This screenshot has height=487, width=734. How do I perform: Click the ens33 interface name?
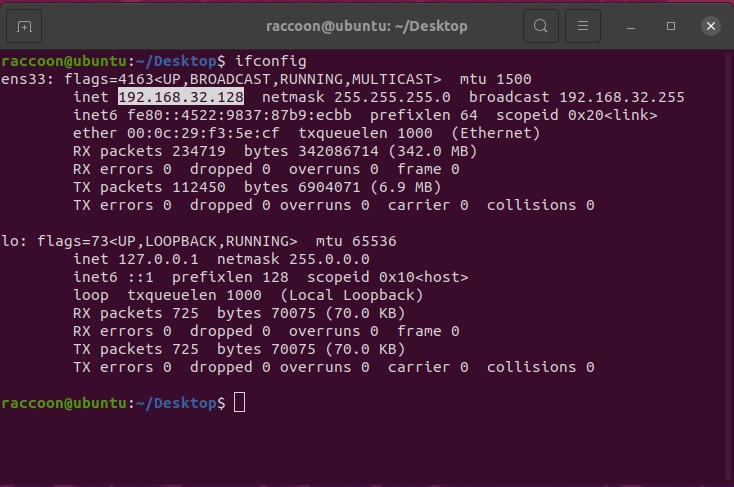(x=23, y=79)
